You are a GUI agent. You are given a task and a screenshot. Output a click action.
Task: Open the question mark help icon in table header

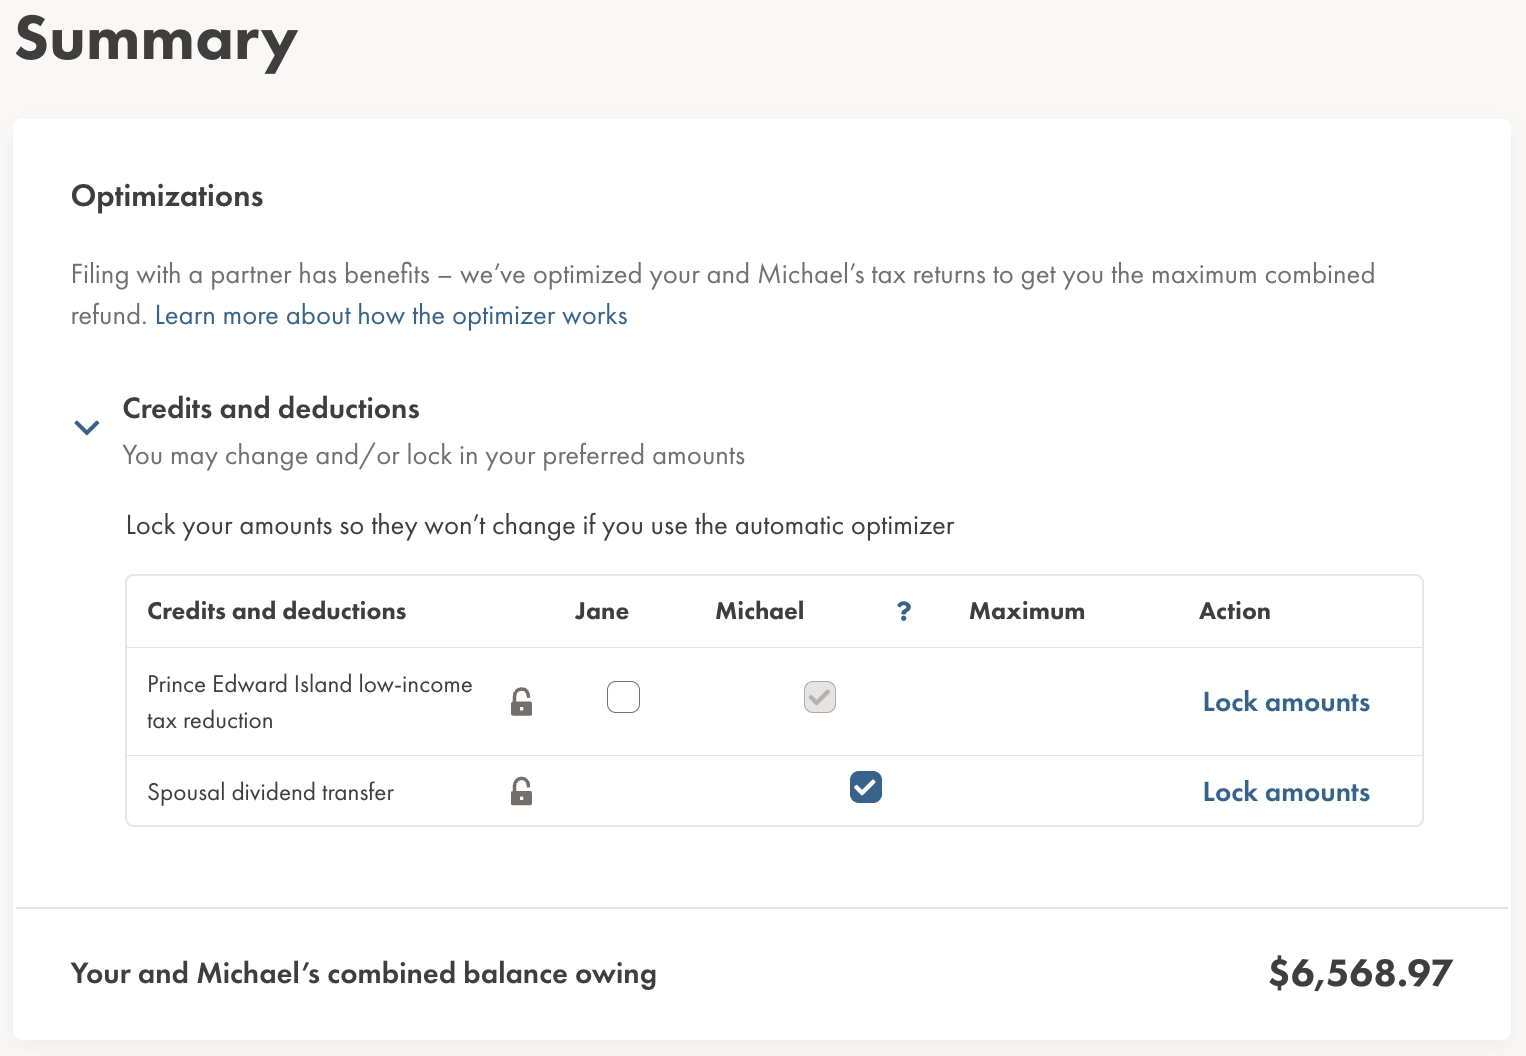pos(904,611)
